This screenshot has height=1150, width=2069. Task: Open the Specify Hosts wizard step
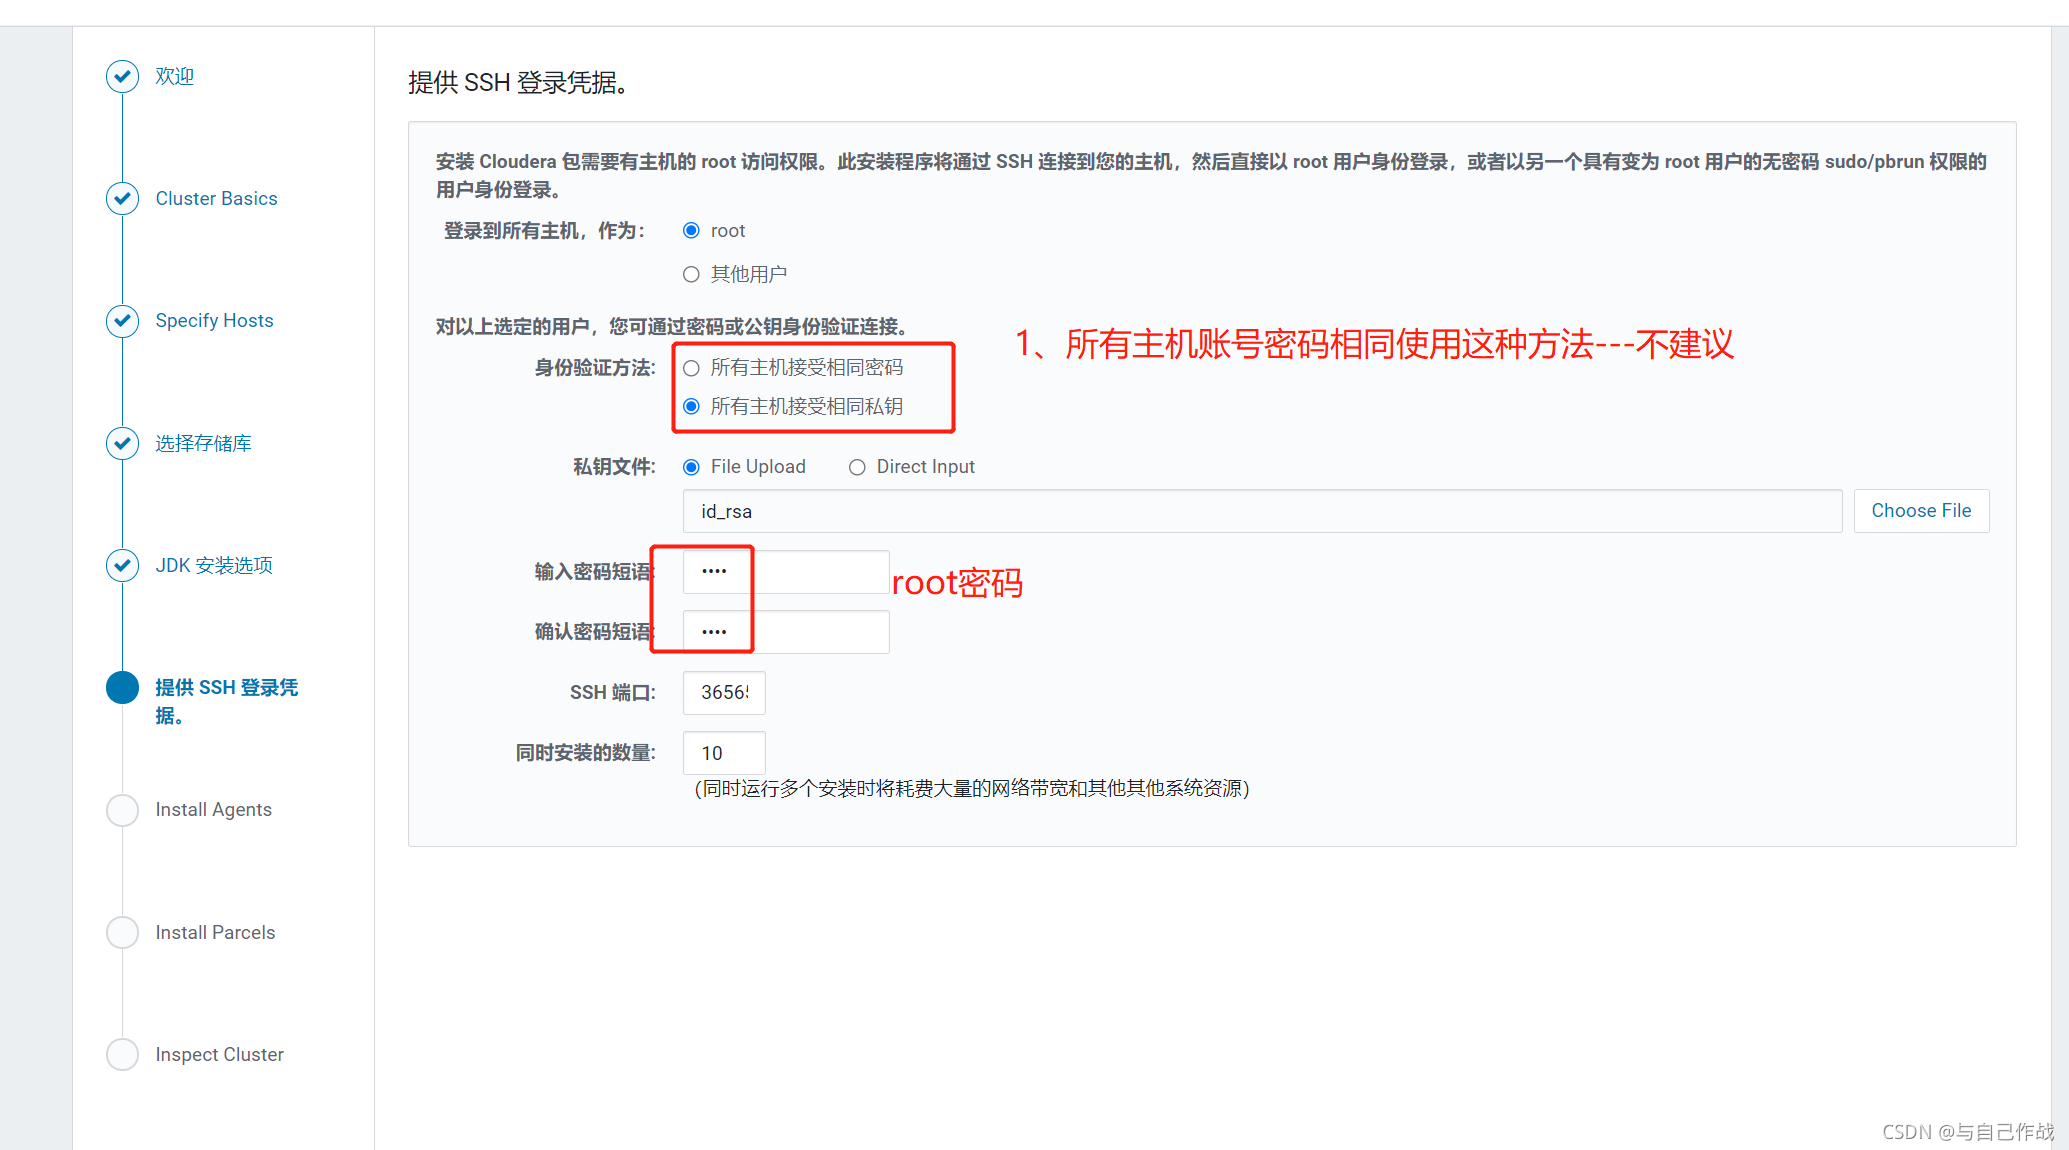pos(214,321)
